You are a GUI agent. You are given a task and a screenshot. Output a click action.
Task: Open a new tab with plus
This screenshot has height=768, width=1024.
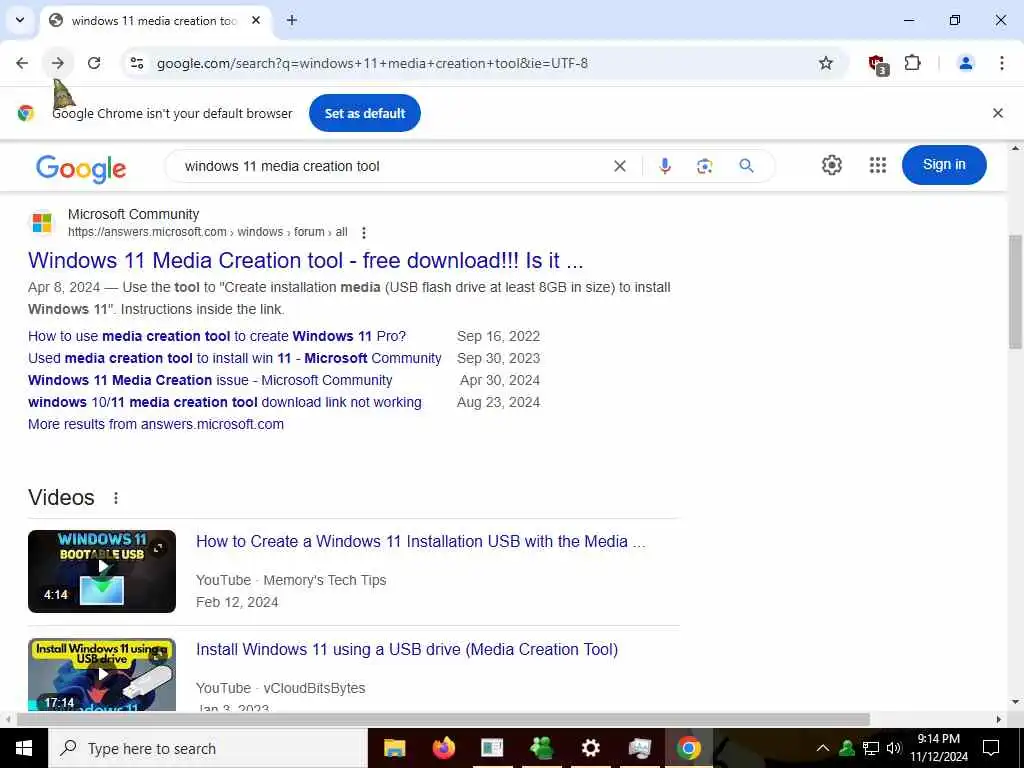[292, 20]
